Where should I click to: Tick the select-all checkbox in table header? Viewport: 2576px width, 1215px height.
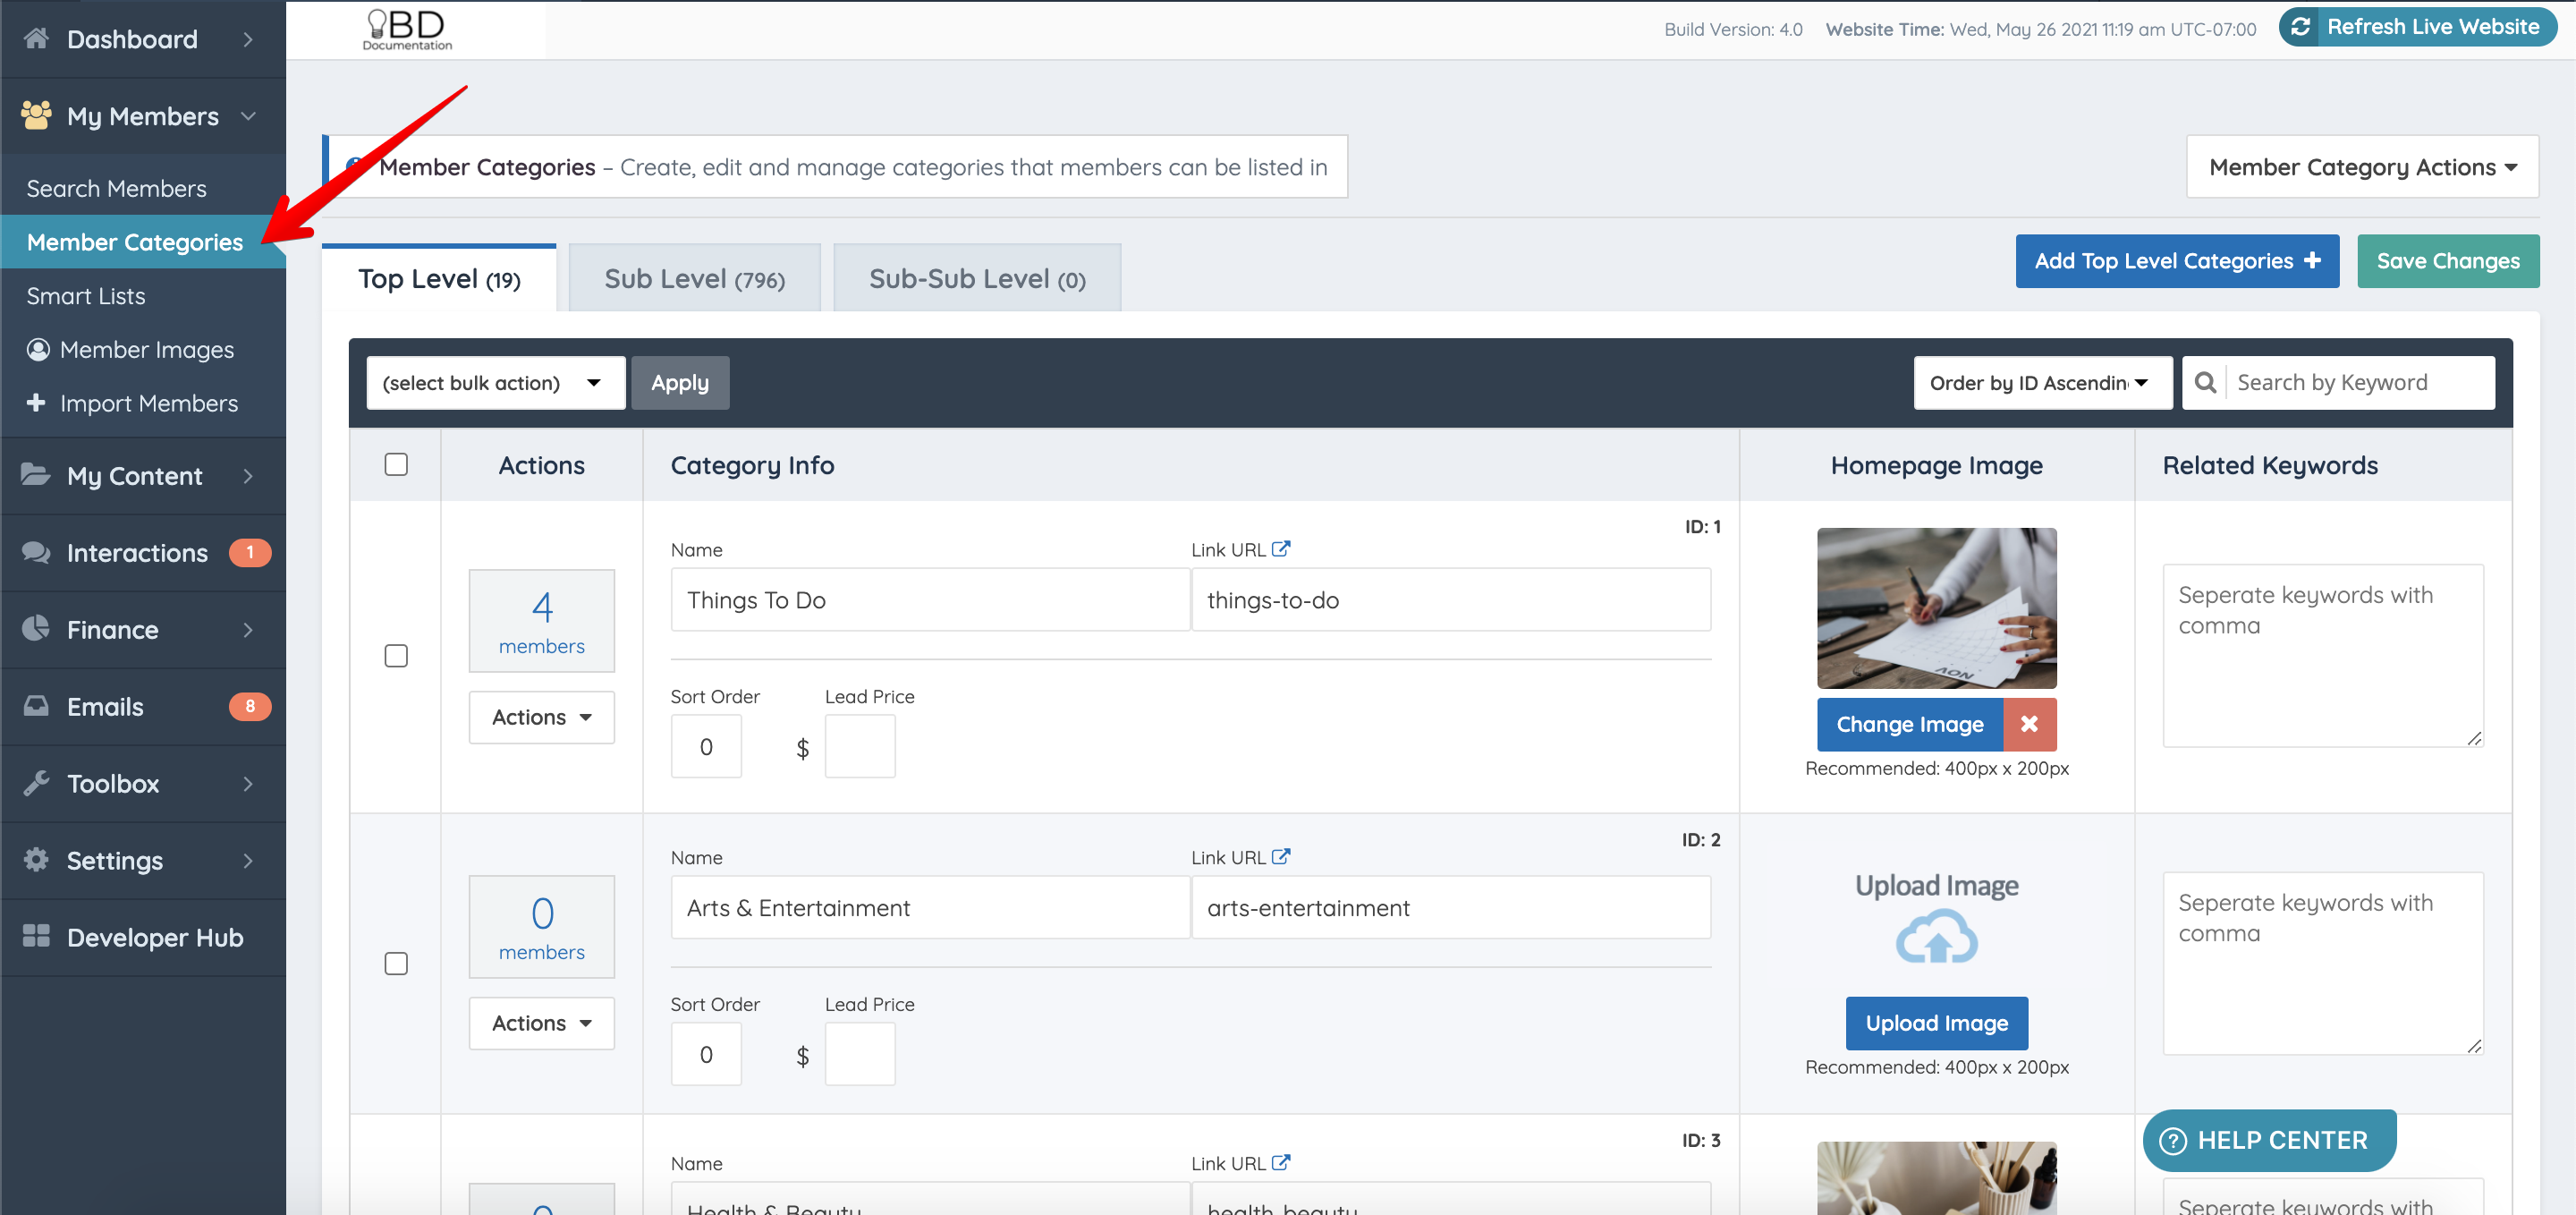click(396, 464)
